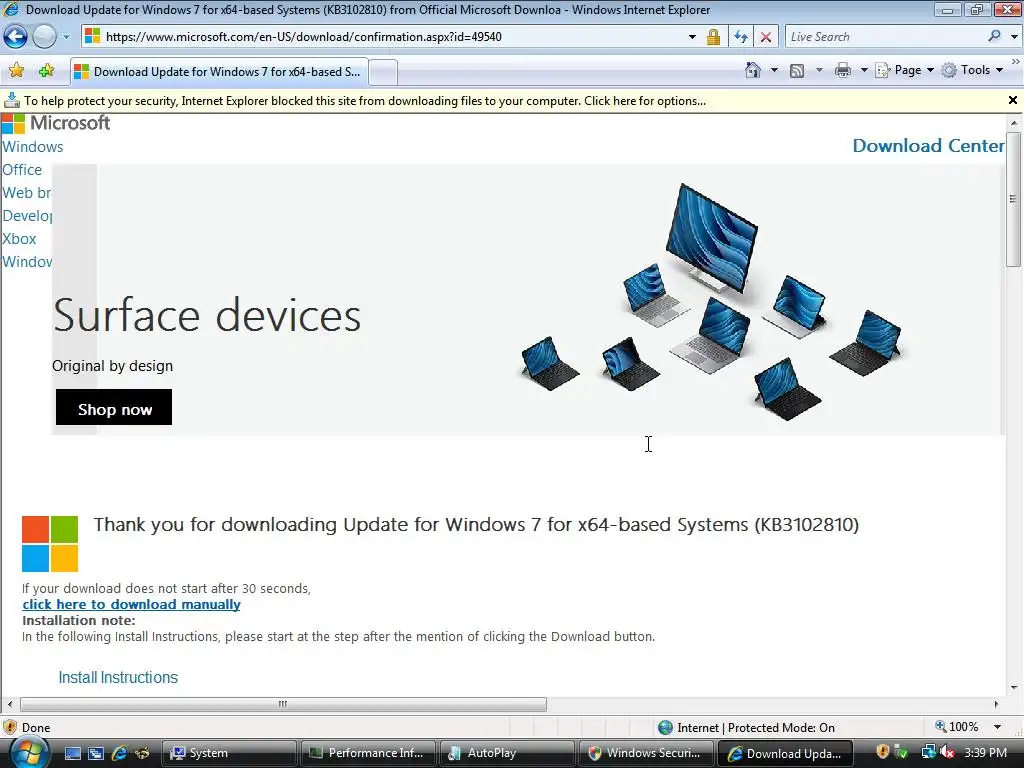
Task: Click the browser Forward arrow button
Action: (44, 37)
